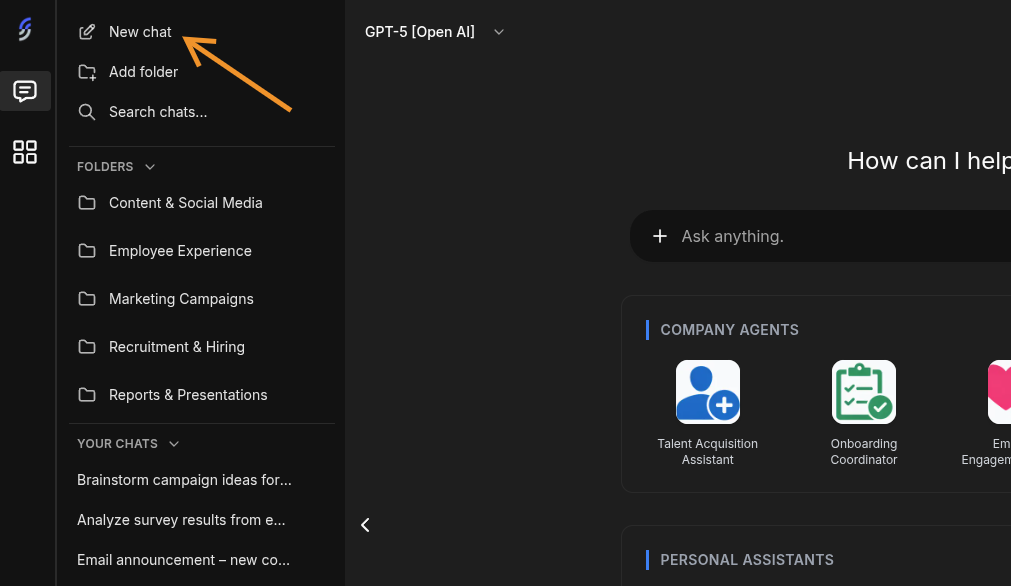Start a New chat
Screen dimensions: 1011x586
[140, 32]
